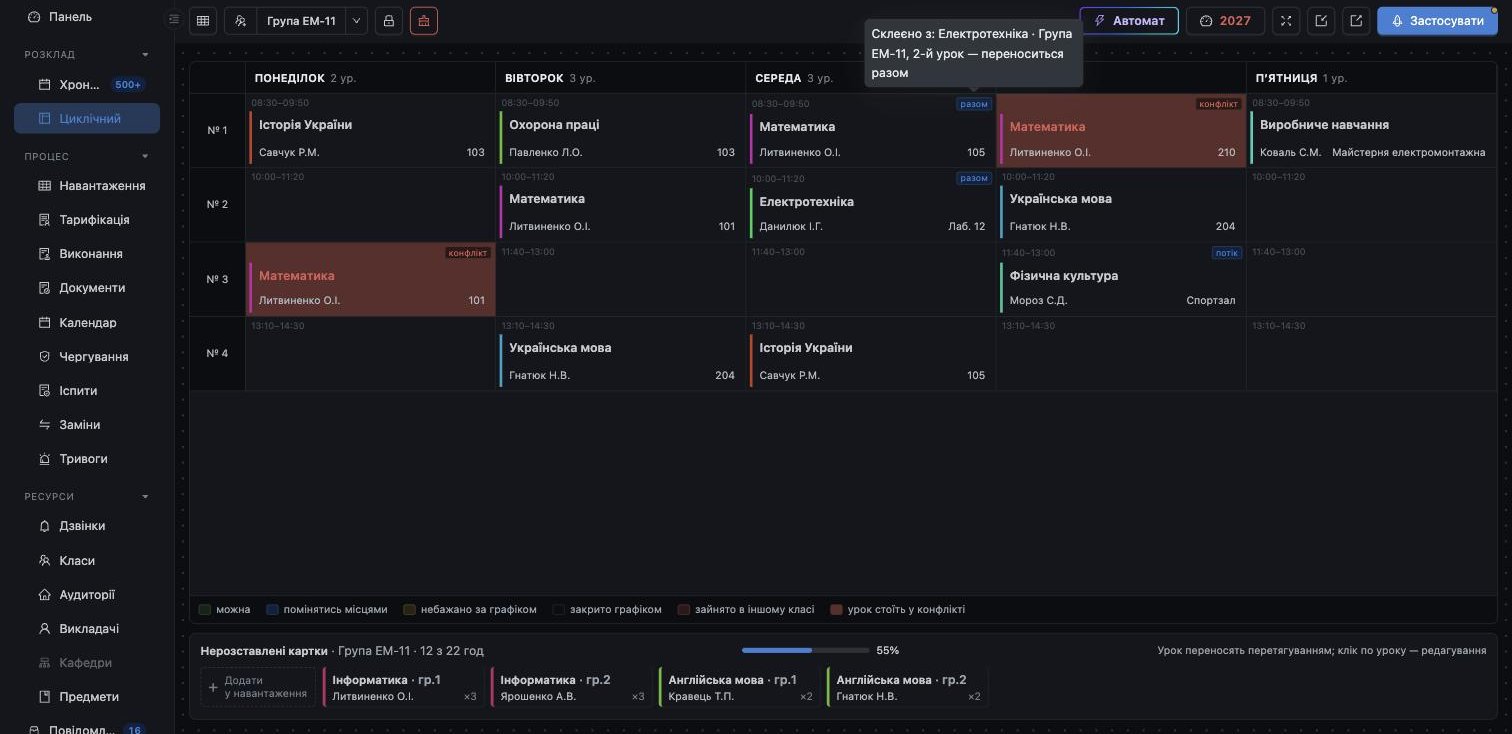Click the placement progress bar at 55%
The image size is (1512, 734).
click(x=805, y=650)
